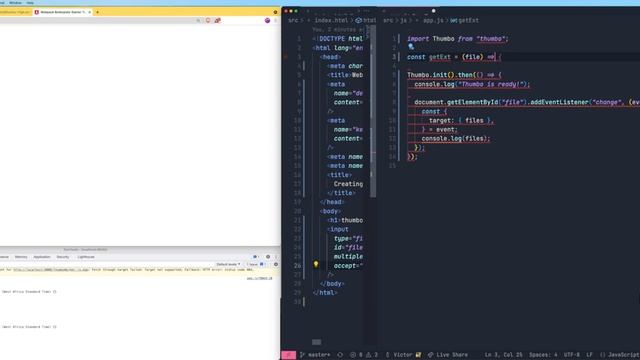640x360 pixels.
Task: Click the LF end-of-line indicator
Action: point(589,355)
